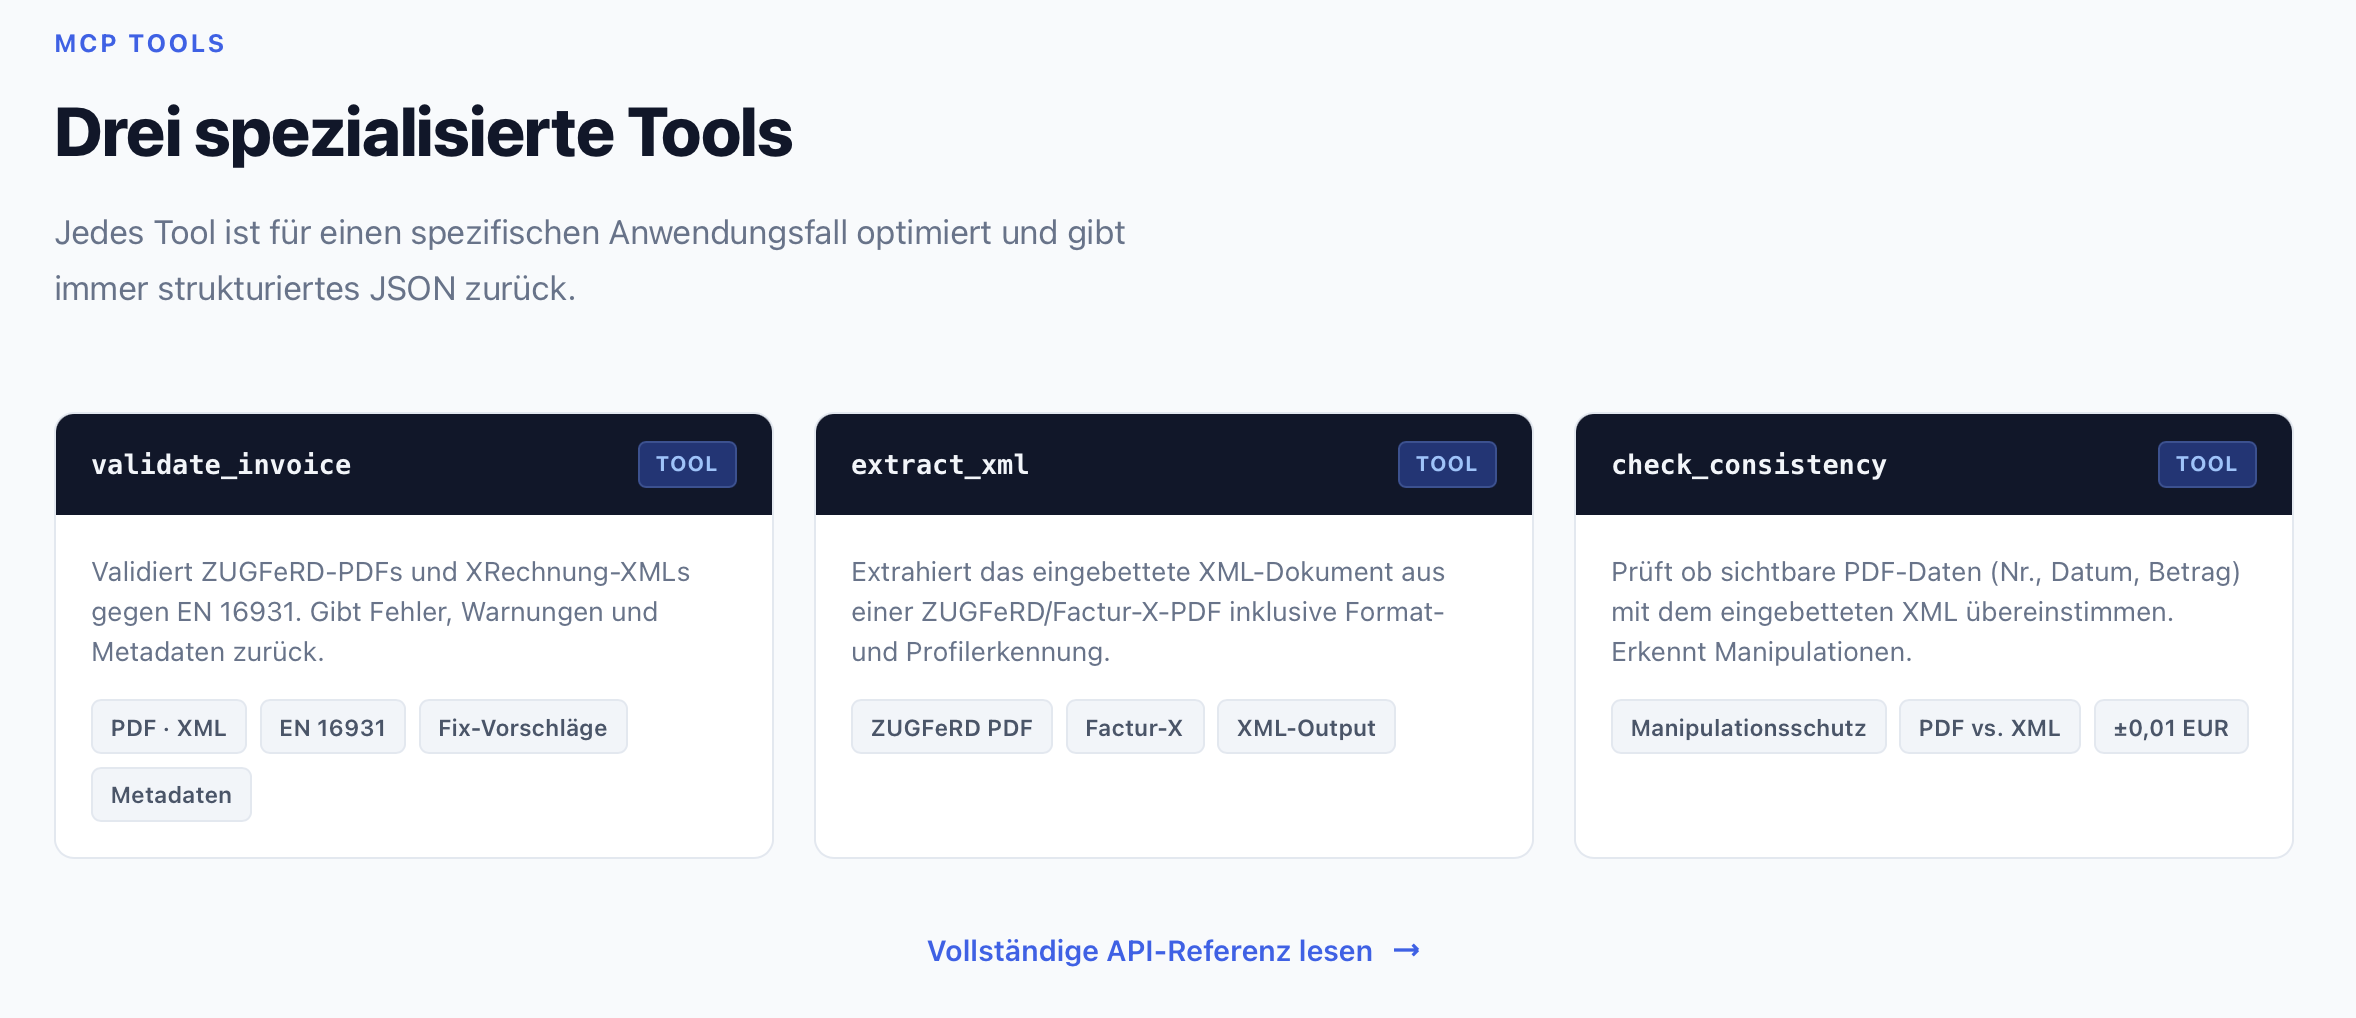
Task: Click the Metadaten tag
Action: tap(171, 793)
